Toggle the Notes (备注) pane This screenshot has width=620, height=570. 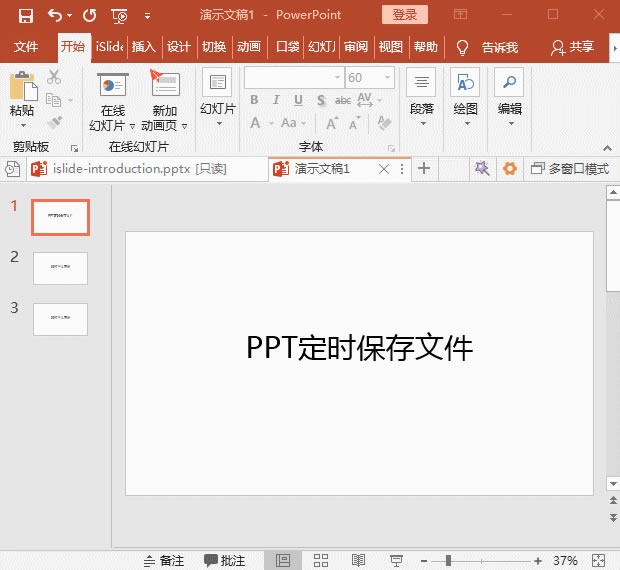point(164,560)
